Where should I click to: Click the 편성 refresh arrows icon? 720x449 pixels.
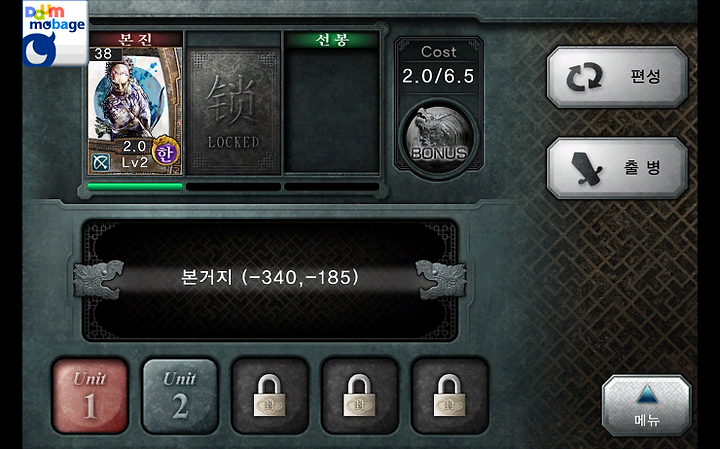click(583, 77)
